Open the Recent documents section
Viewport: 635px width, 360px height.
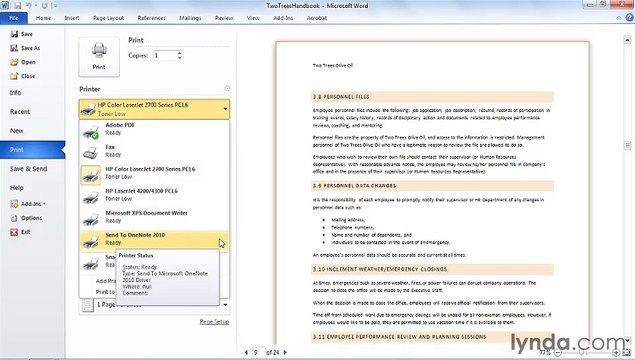point(20,112)
